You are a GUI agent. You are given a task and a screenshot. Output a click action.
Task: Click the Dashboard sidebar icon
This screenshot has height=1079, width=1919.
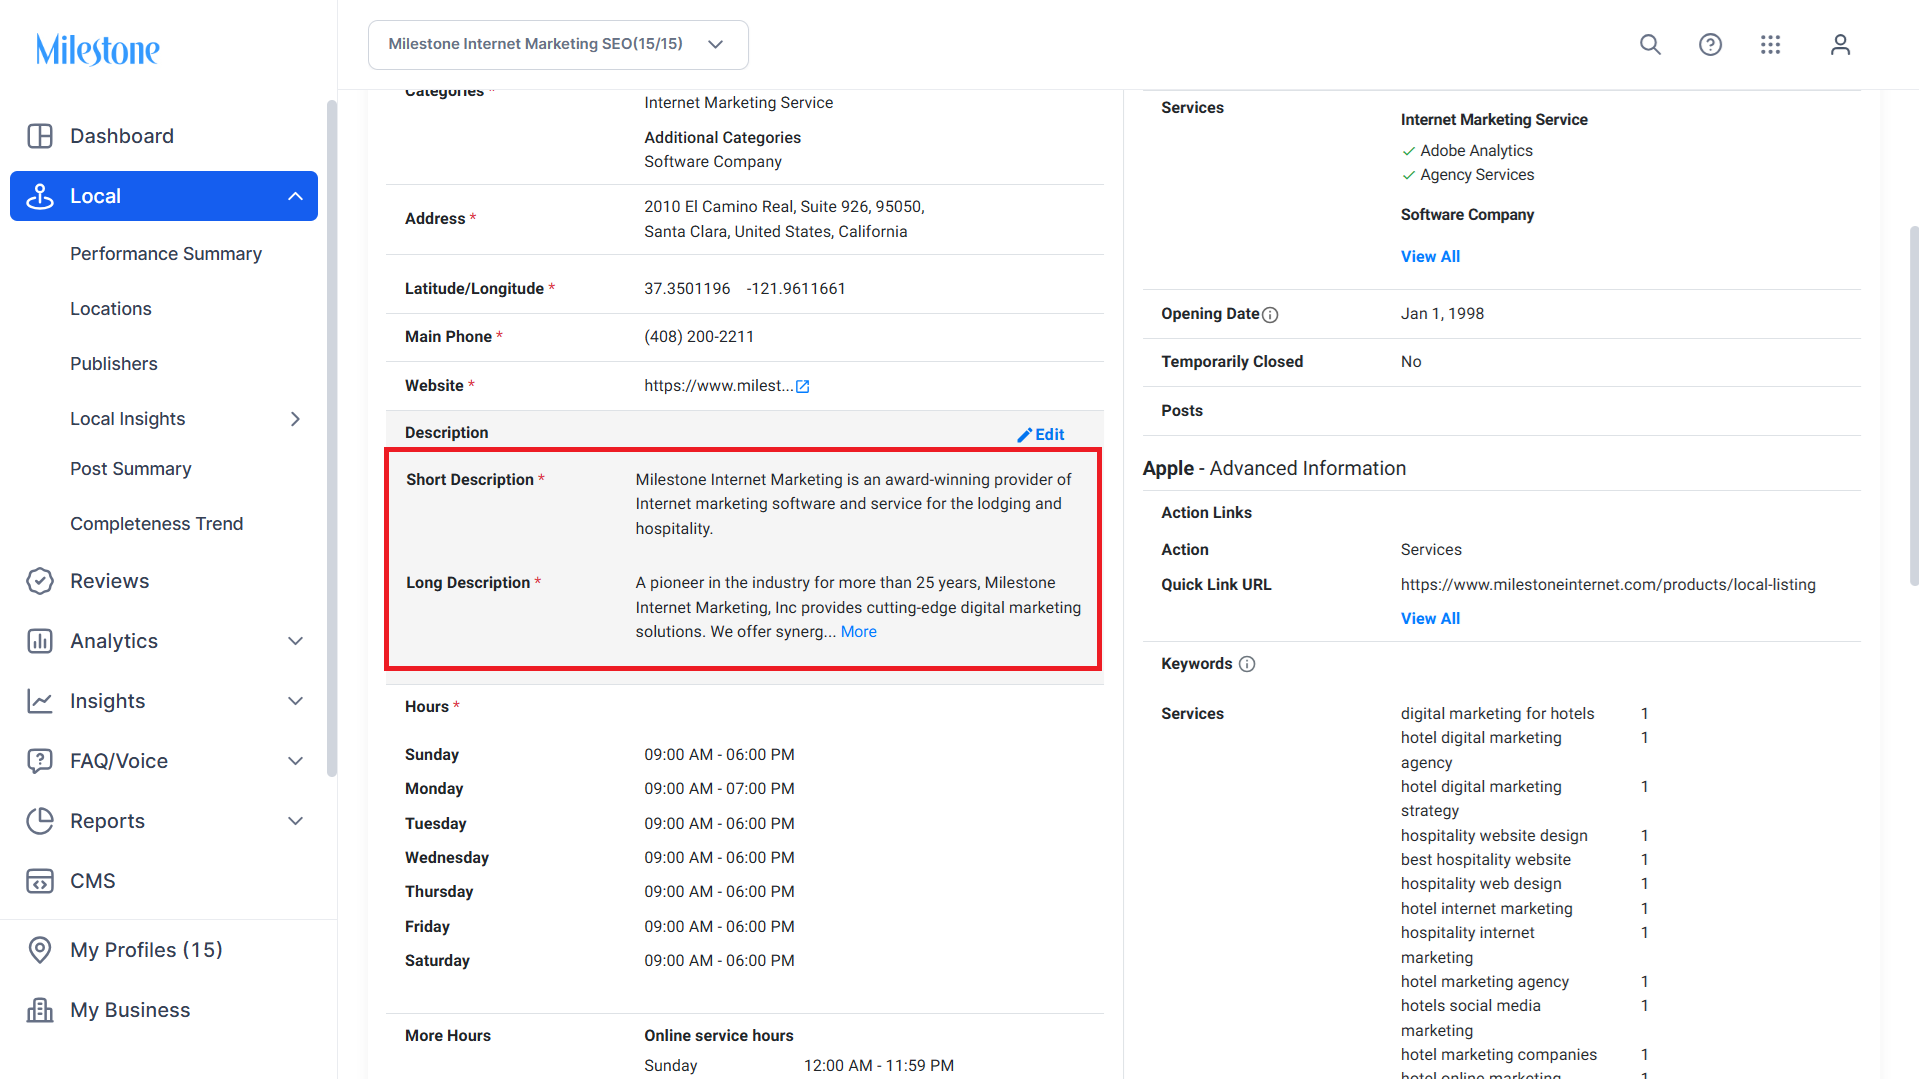[40, 136]
